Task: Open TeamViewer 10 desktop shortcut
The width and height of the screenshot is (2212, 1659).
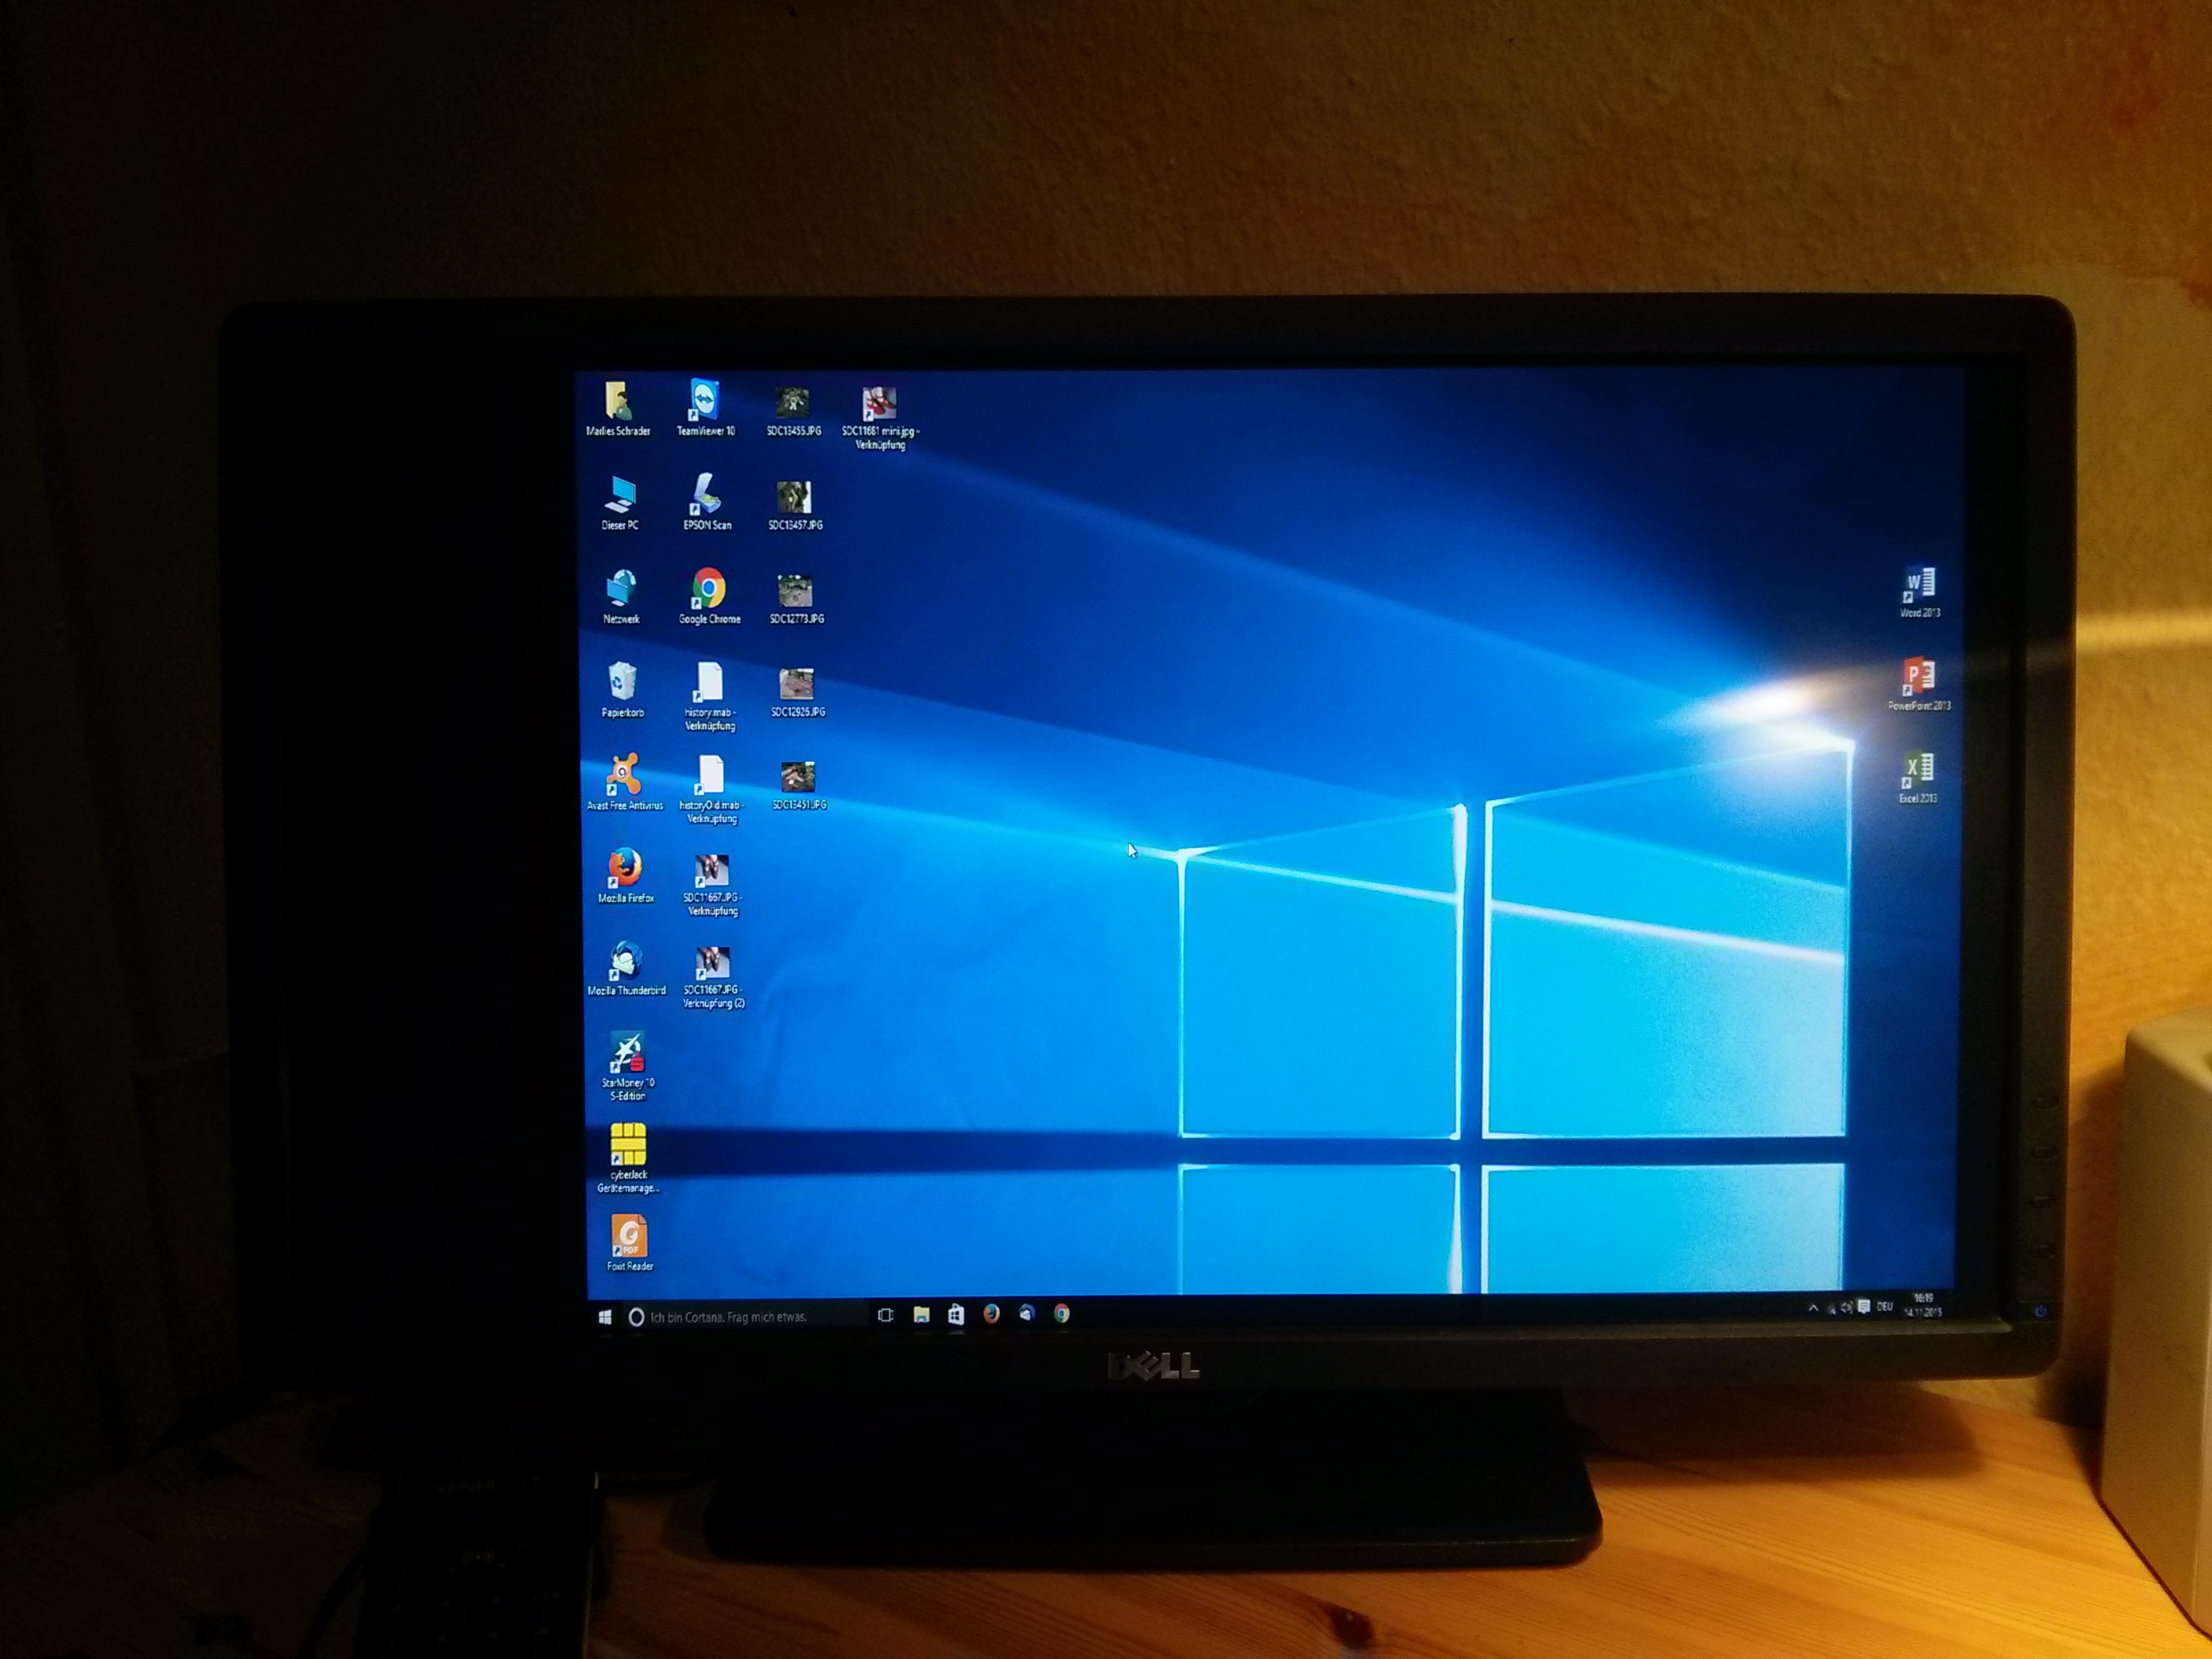Action: click(705, 402)
